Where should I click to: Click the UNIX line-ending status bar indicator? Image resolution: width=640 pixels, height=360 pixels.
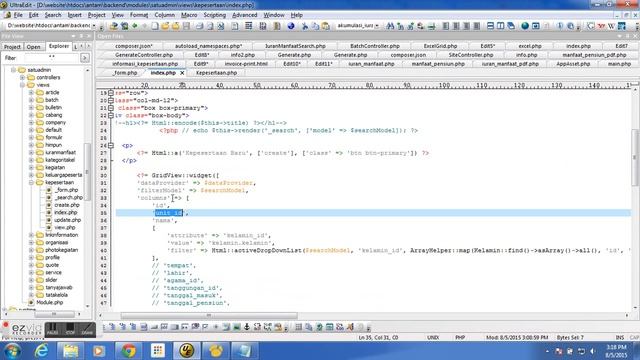click(433, 338)
